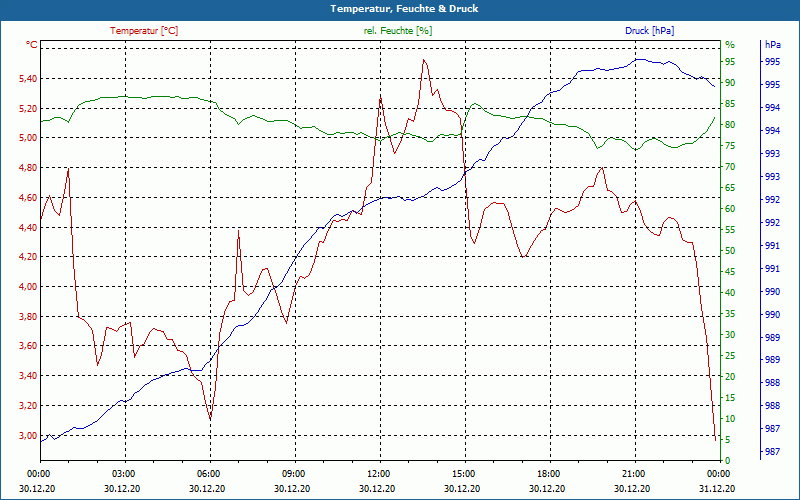Click the 15:00 time axis label
Image resolution: width=800 pixels, height=500 pixels.
click(x=462, y=473)
